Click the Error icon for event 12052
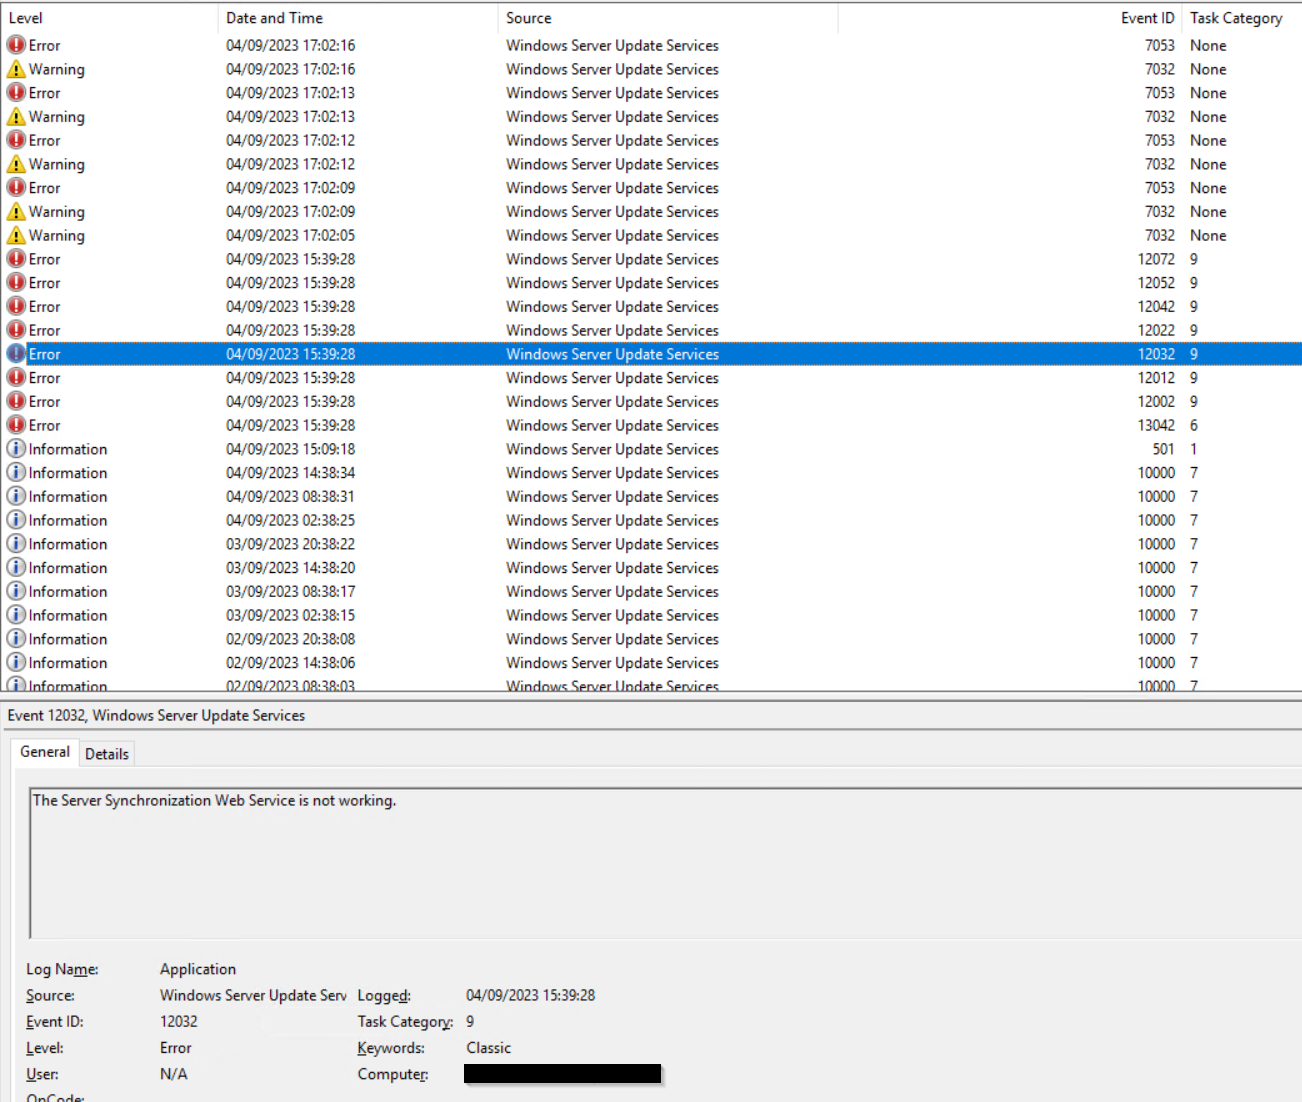This screenshot has width=1302, height=1102. coord(16,283)
